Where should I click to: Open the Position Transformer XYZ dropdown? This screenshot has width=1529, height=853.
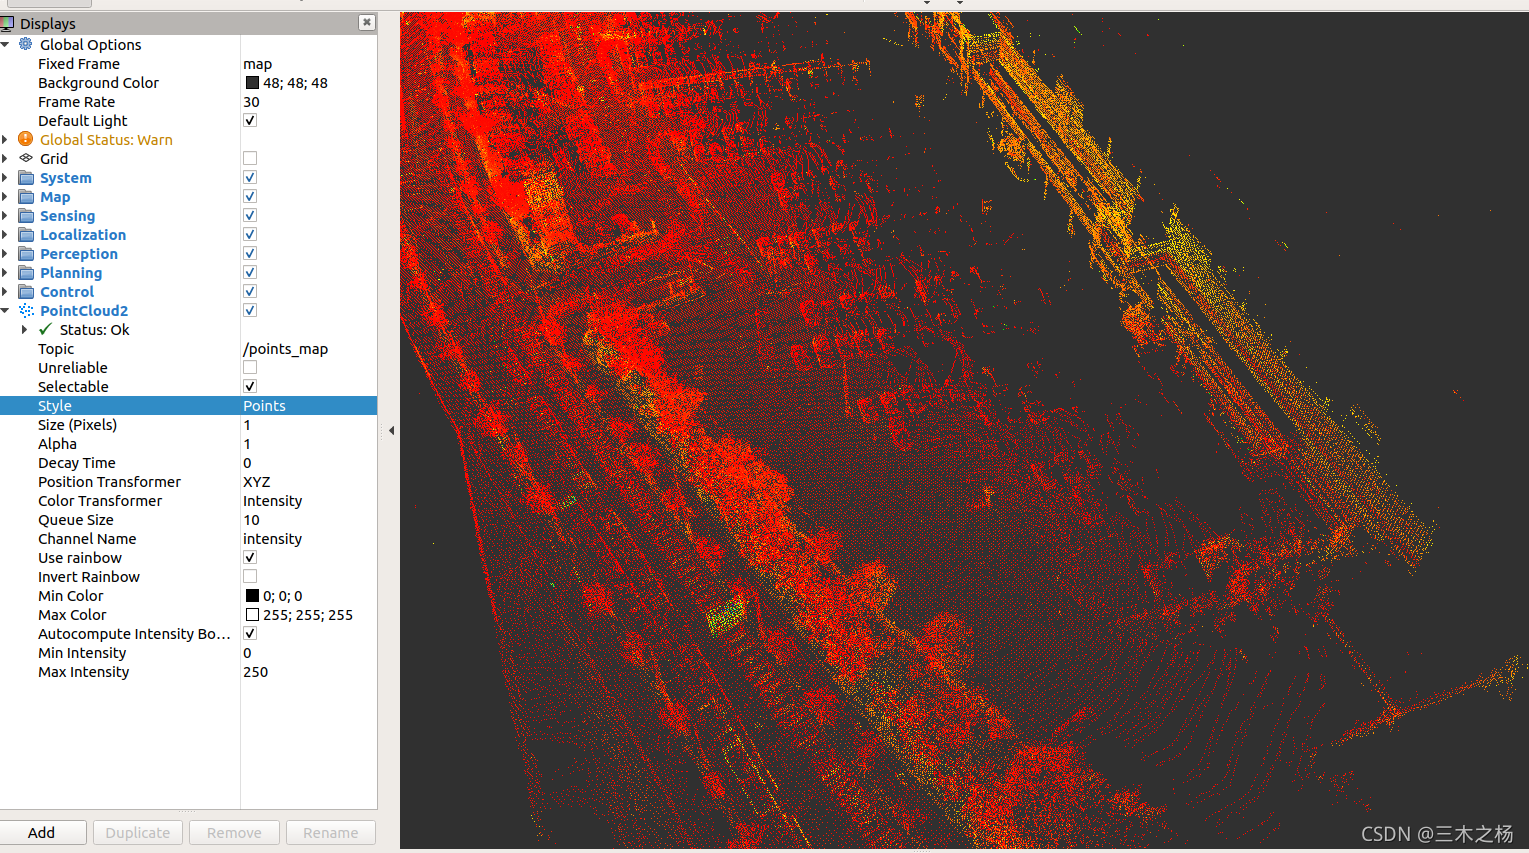(309, 481)
